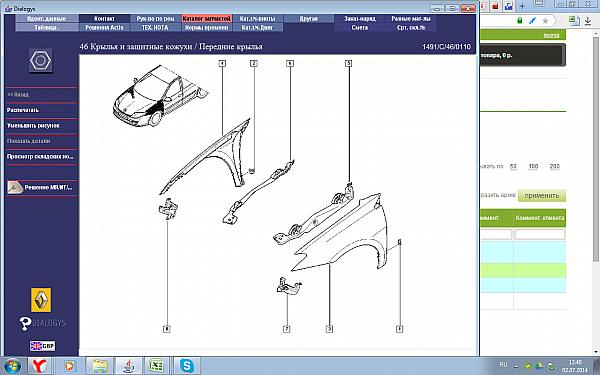Show 200 items per page in browser
This screenshot has width=600, height=375.
[554, 166]
